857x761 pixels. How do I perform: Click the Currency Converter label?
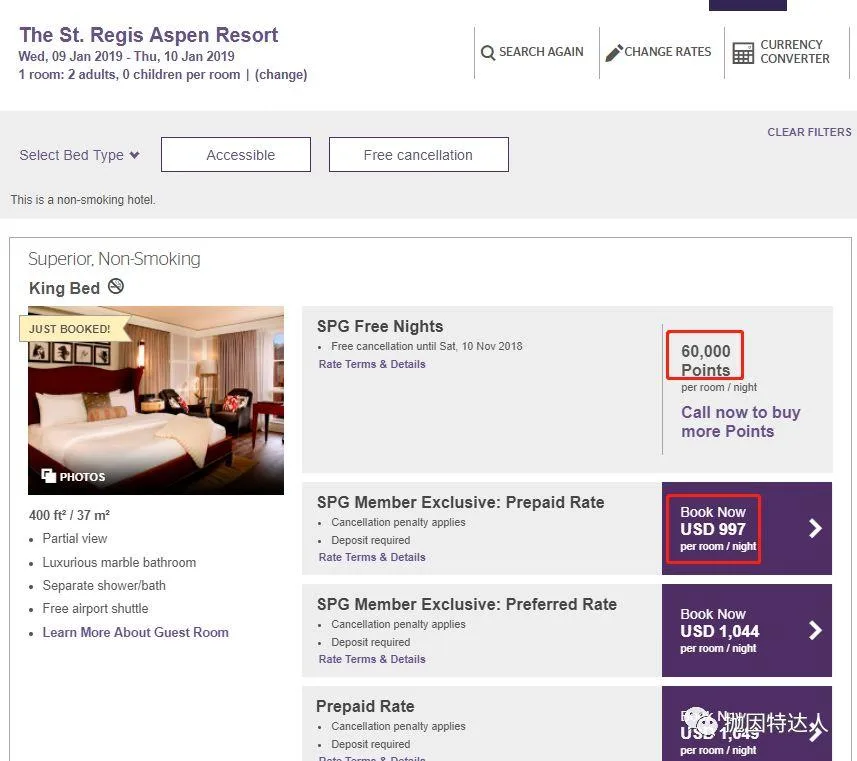[795, 52]
